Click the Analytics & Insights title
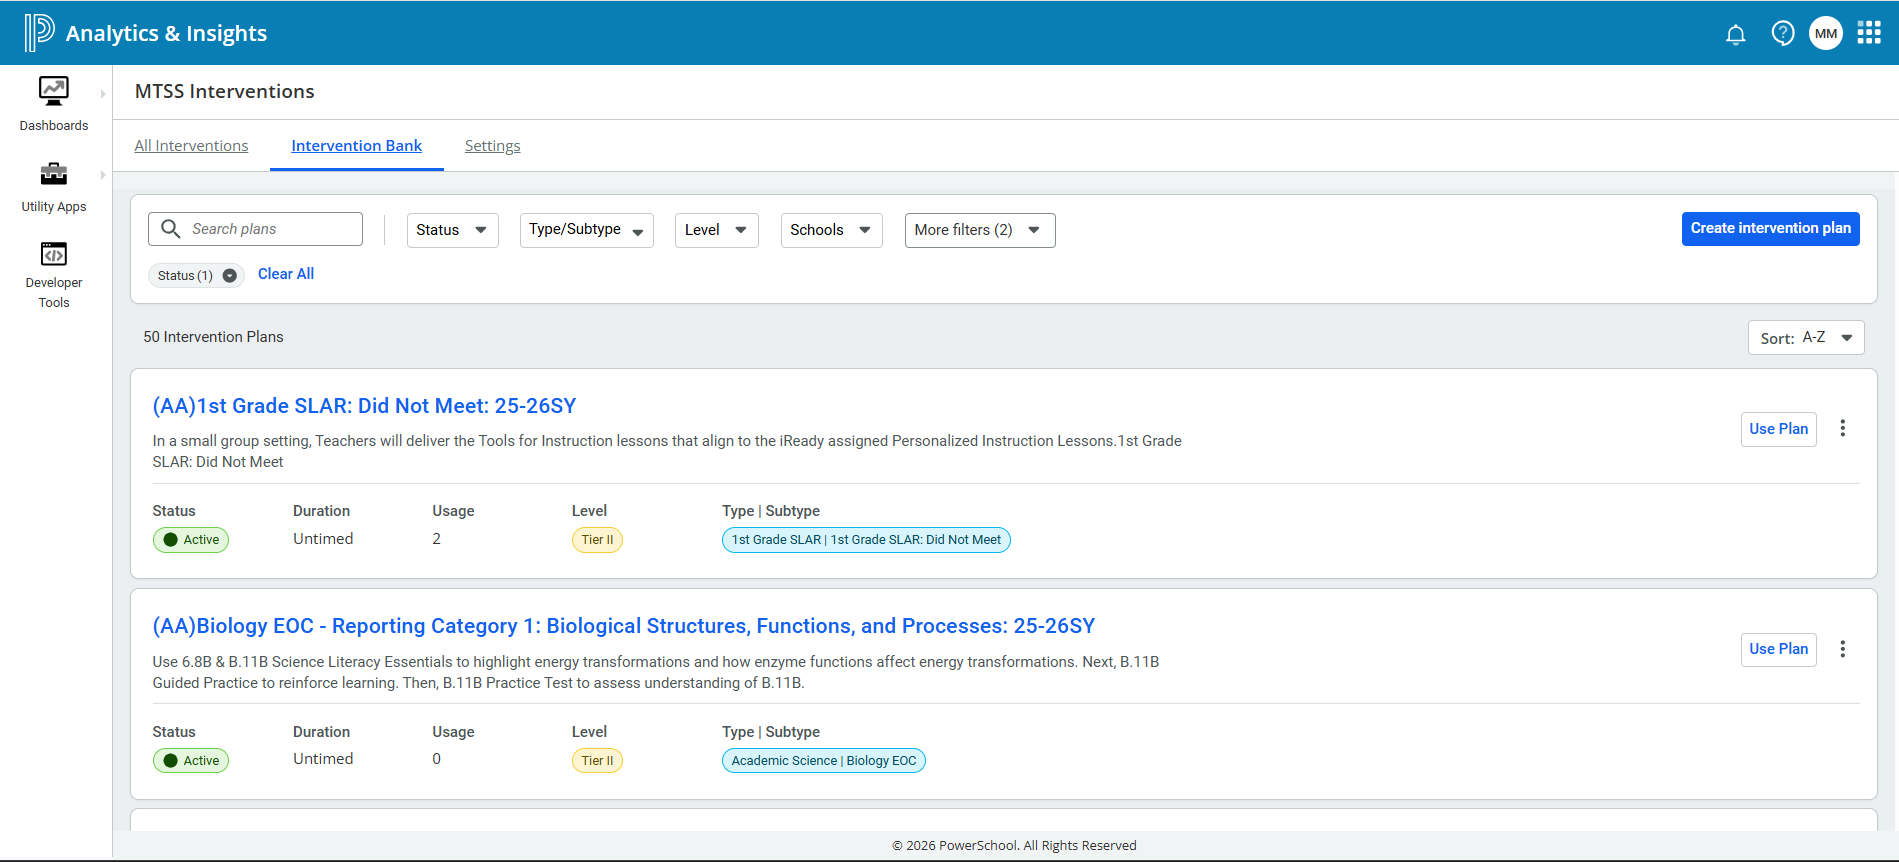This screenshot has height=862, width=1899. click(x=166, y=33)
